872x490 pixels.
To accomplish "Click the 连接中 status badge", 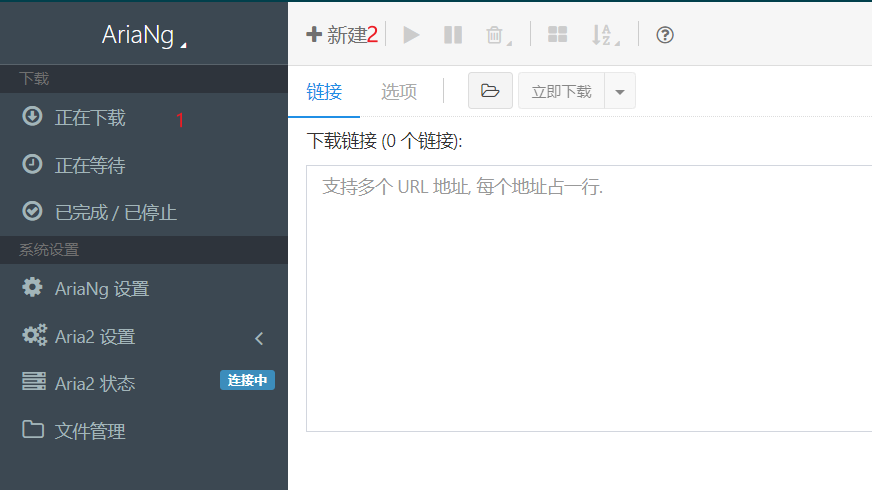I will point(247,380).
